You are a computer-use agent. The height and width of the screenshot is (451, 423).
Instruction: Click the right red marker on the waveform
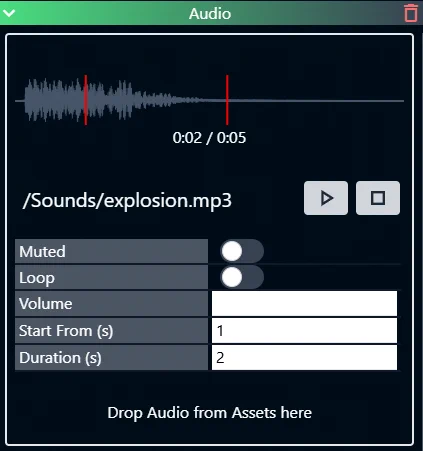pyautogui.click(x=227, y=100)
